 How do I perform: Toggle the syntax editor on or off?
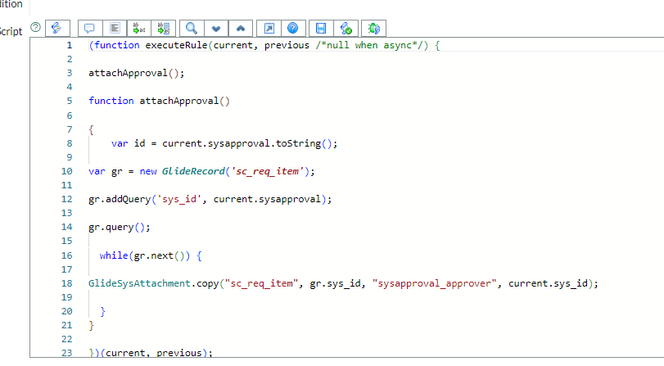[x=57, y=28]
